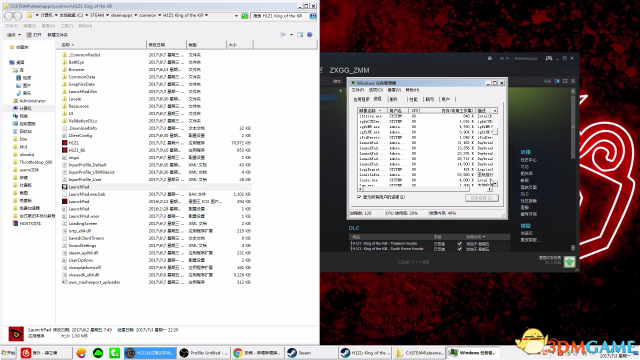Screen dimensions: 640x360
Task: Toggle checkbox for Thailand Hoodie DLC
Action: point(460,244)
